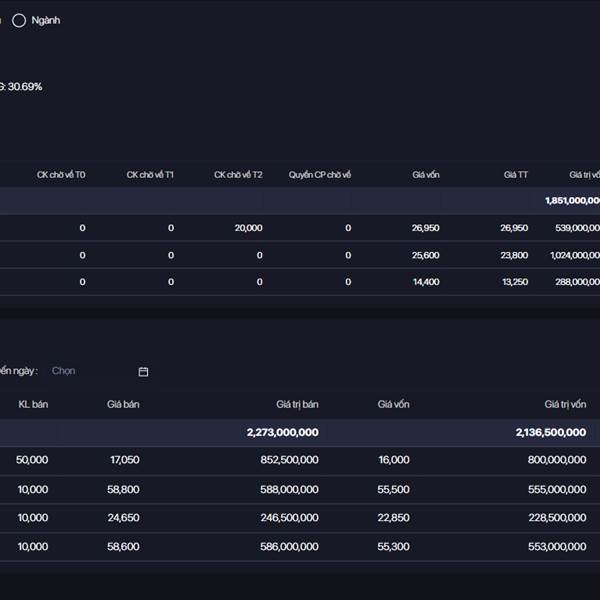Select holding row with cost price 25,600
Image resolution: width=600 pixels, height=600 pixels.
300,255
